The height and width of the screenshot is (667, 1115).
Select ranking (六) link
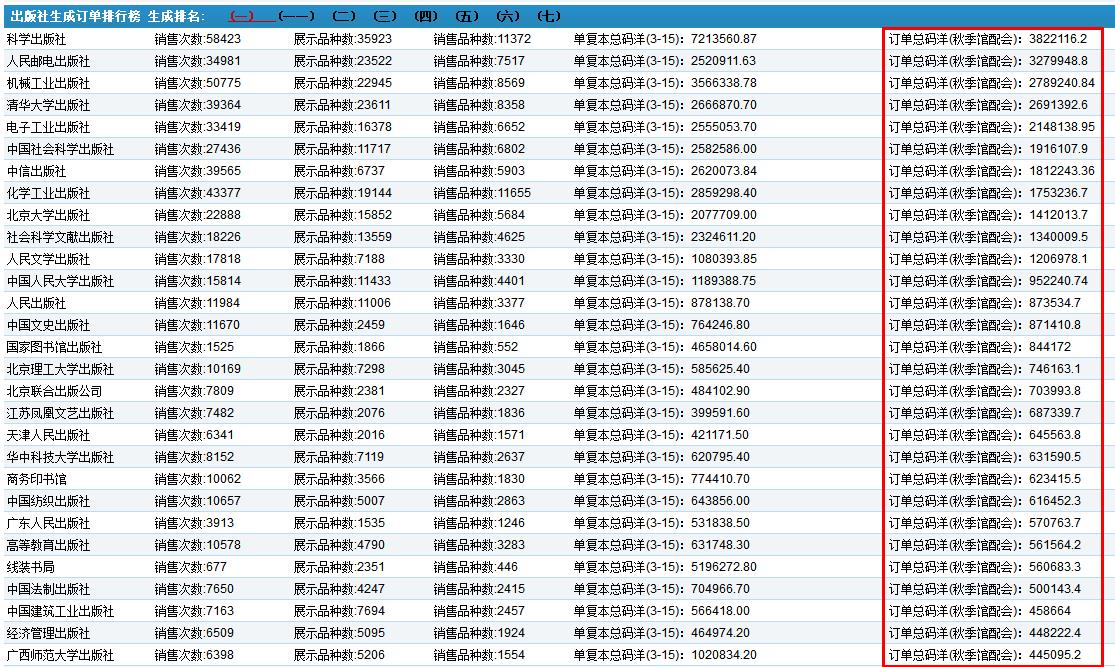point(507,17)
